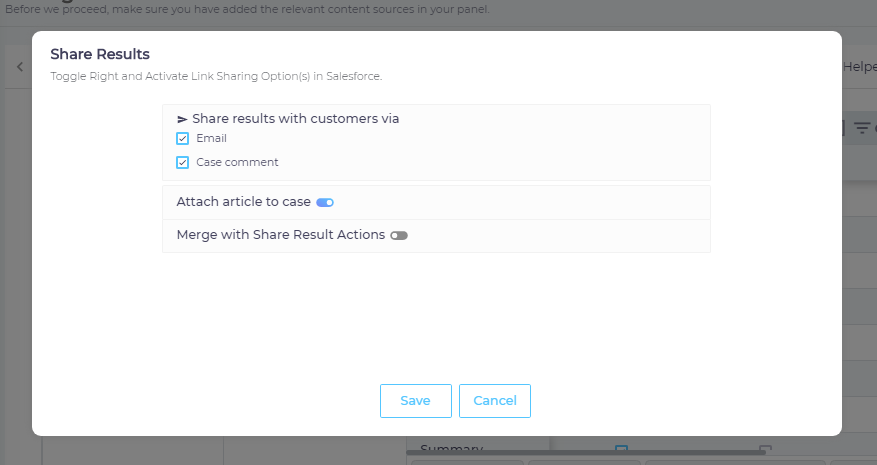Click the Case comment option label
The height and width of the screenshot is (465, 877).
point(237,162)
